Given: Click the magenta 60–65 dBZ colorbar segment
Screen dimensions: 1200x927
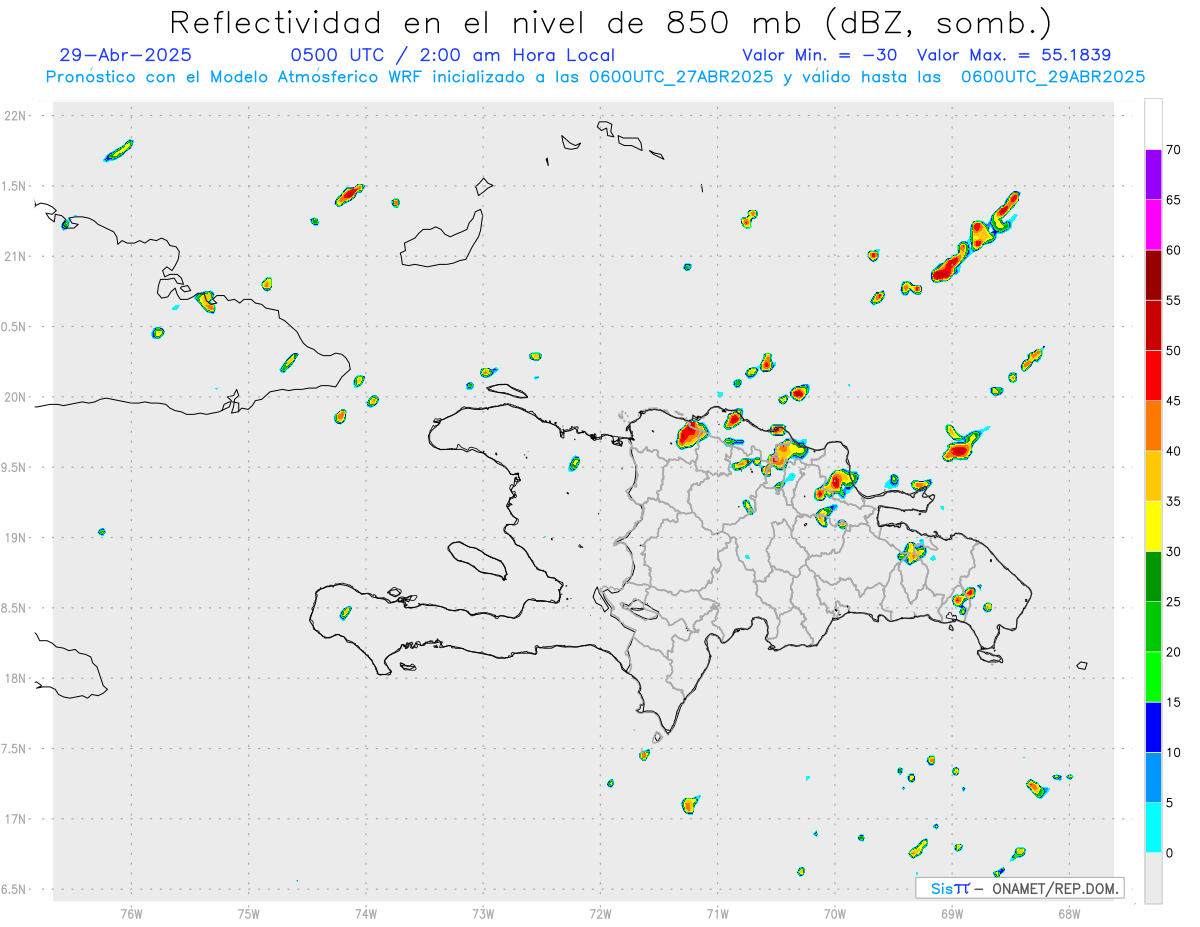Looking at the screenshot, I should [x=1153, y=225].
